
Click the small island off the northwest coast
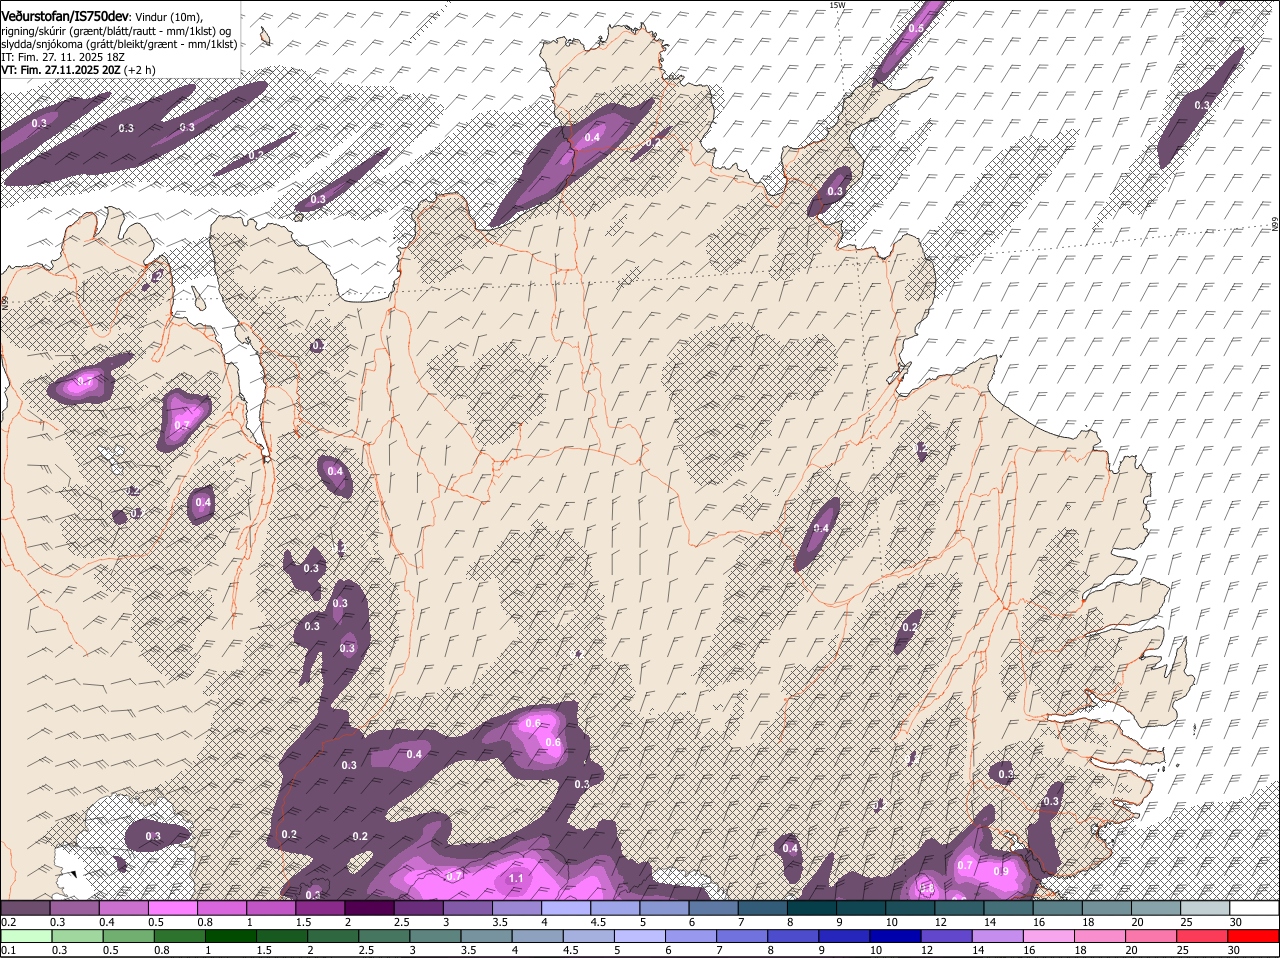(x=265, y=37)
